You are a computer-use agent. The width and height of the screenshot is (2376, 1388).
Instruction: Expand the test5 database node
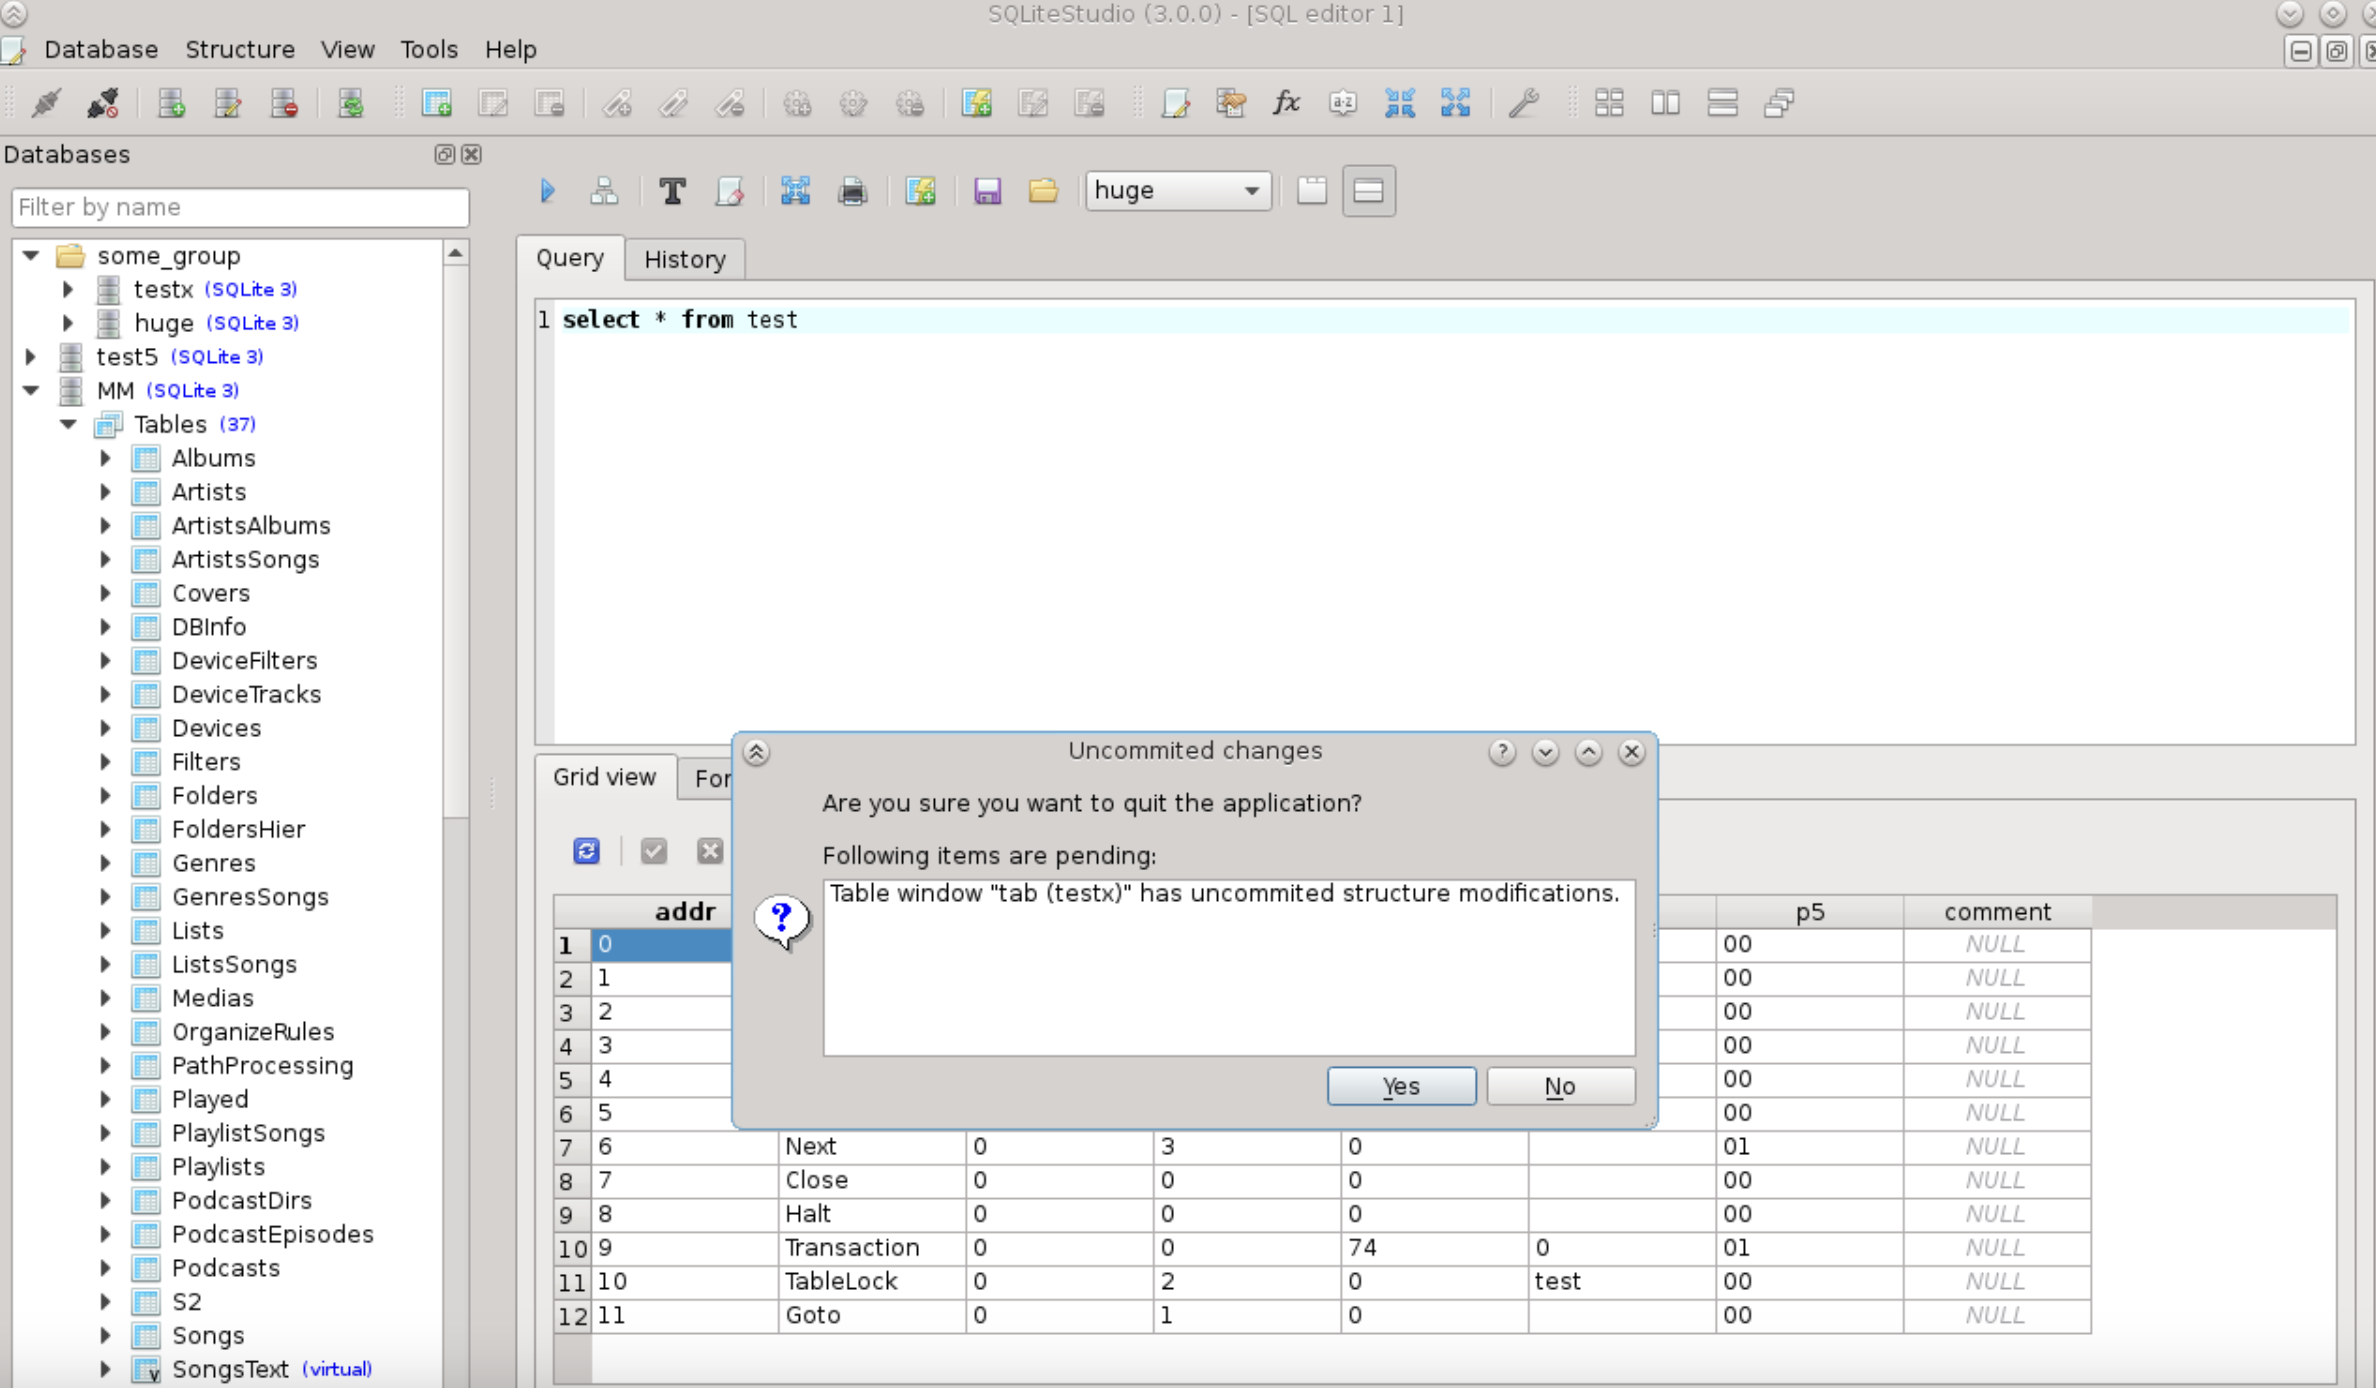click(30, 357)
